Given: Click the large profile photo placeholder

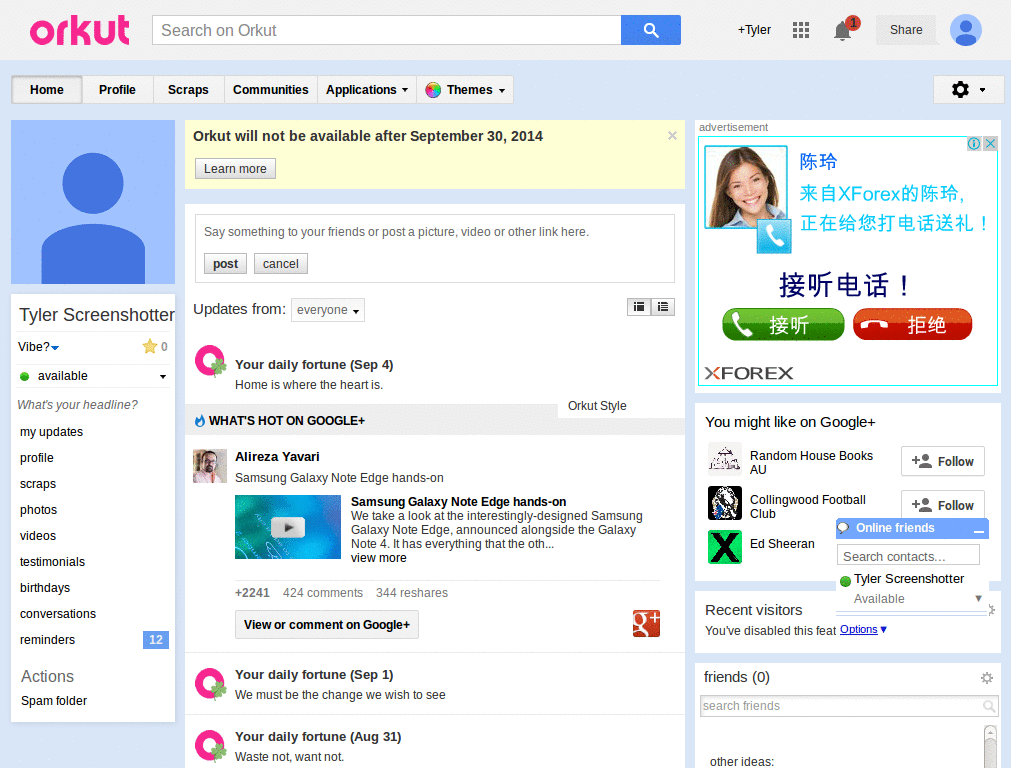Looking at the screenshot, I should click(x=94, y=204).
